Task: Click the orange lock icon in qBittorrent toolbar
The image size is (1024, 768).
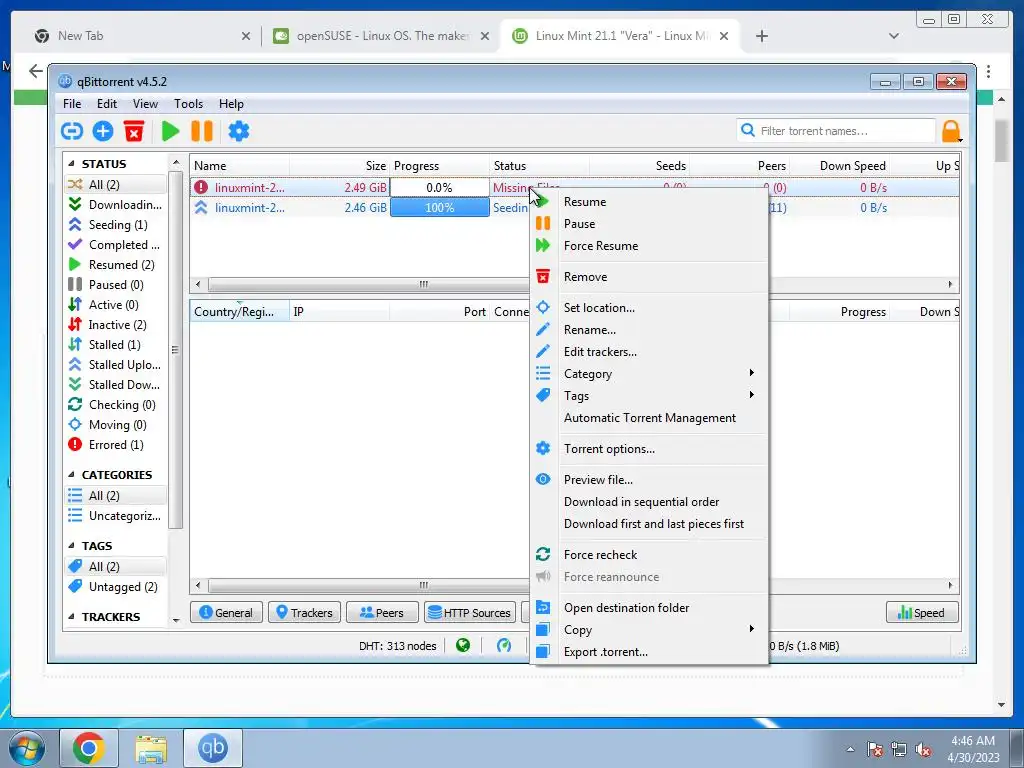Action: coord(951,131)
